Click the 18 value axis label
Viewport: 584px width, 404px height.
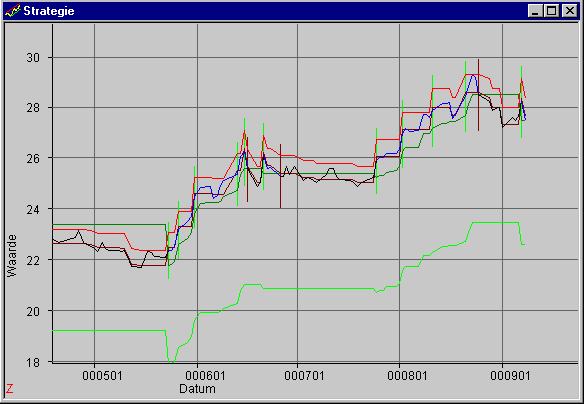[34, 362]
